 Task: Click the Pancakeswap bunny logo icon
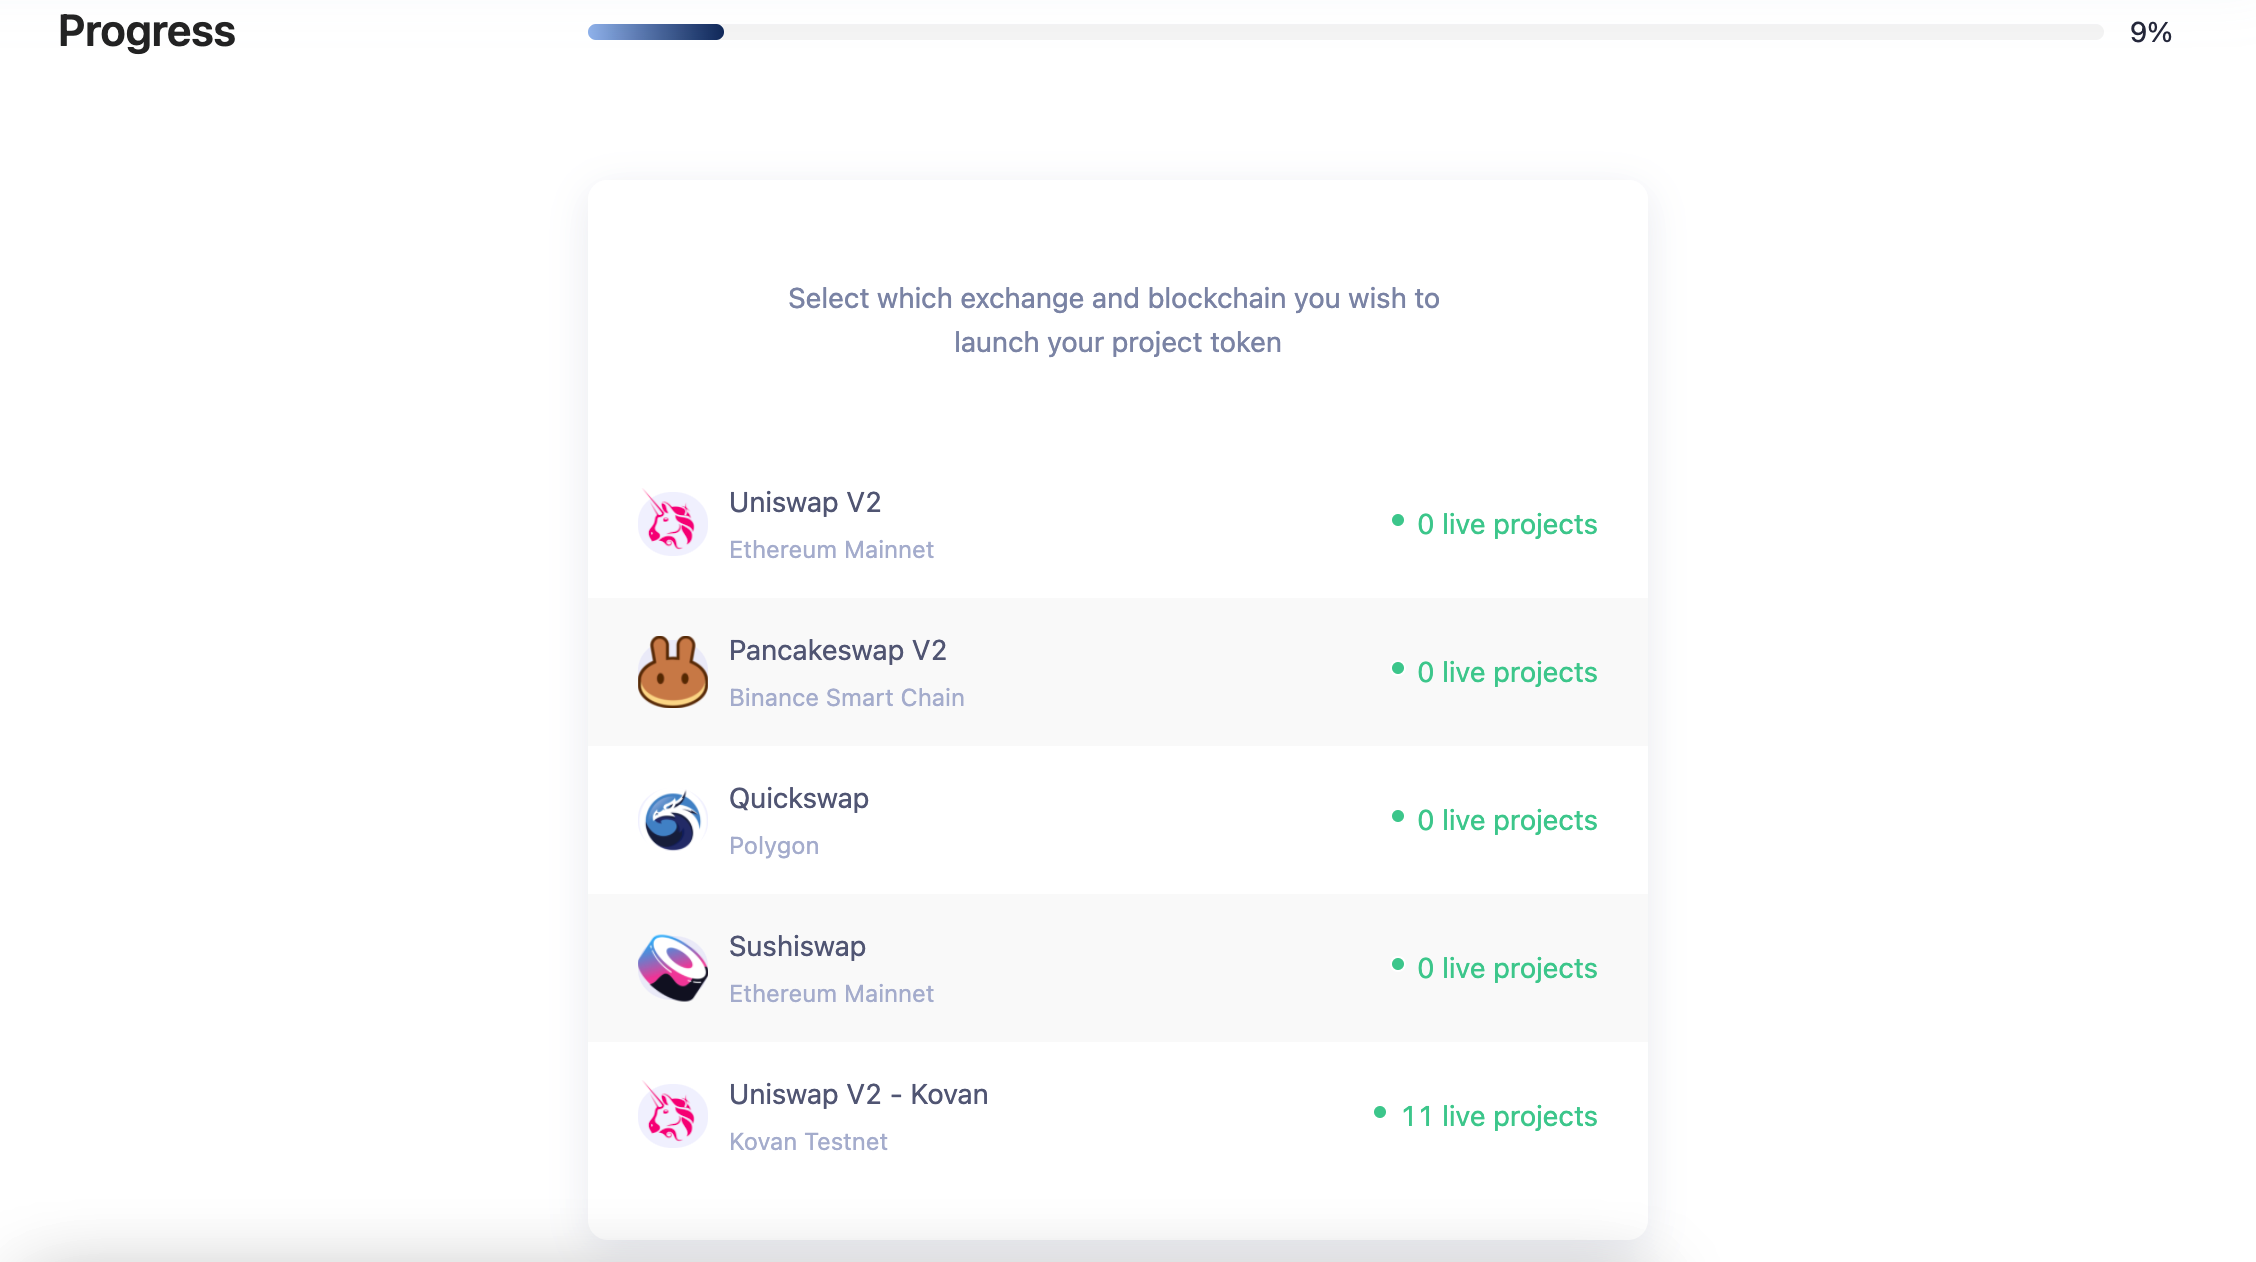point(672,671)
